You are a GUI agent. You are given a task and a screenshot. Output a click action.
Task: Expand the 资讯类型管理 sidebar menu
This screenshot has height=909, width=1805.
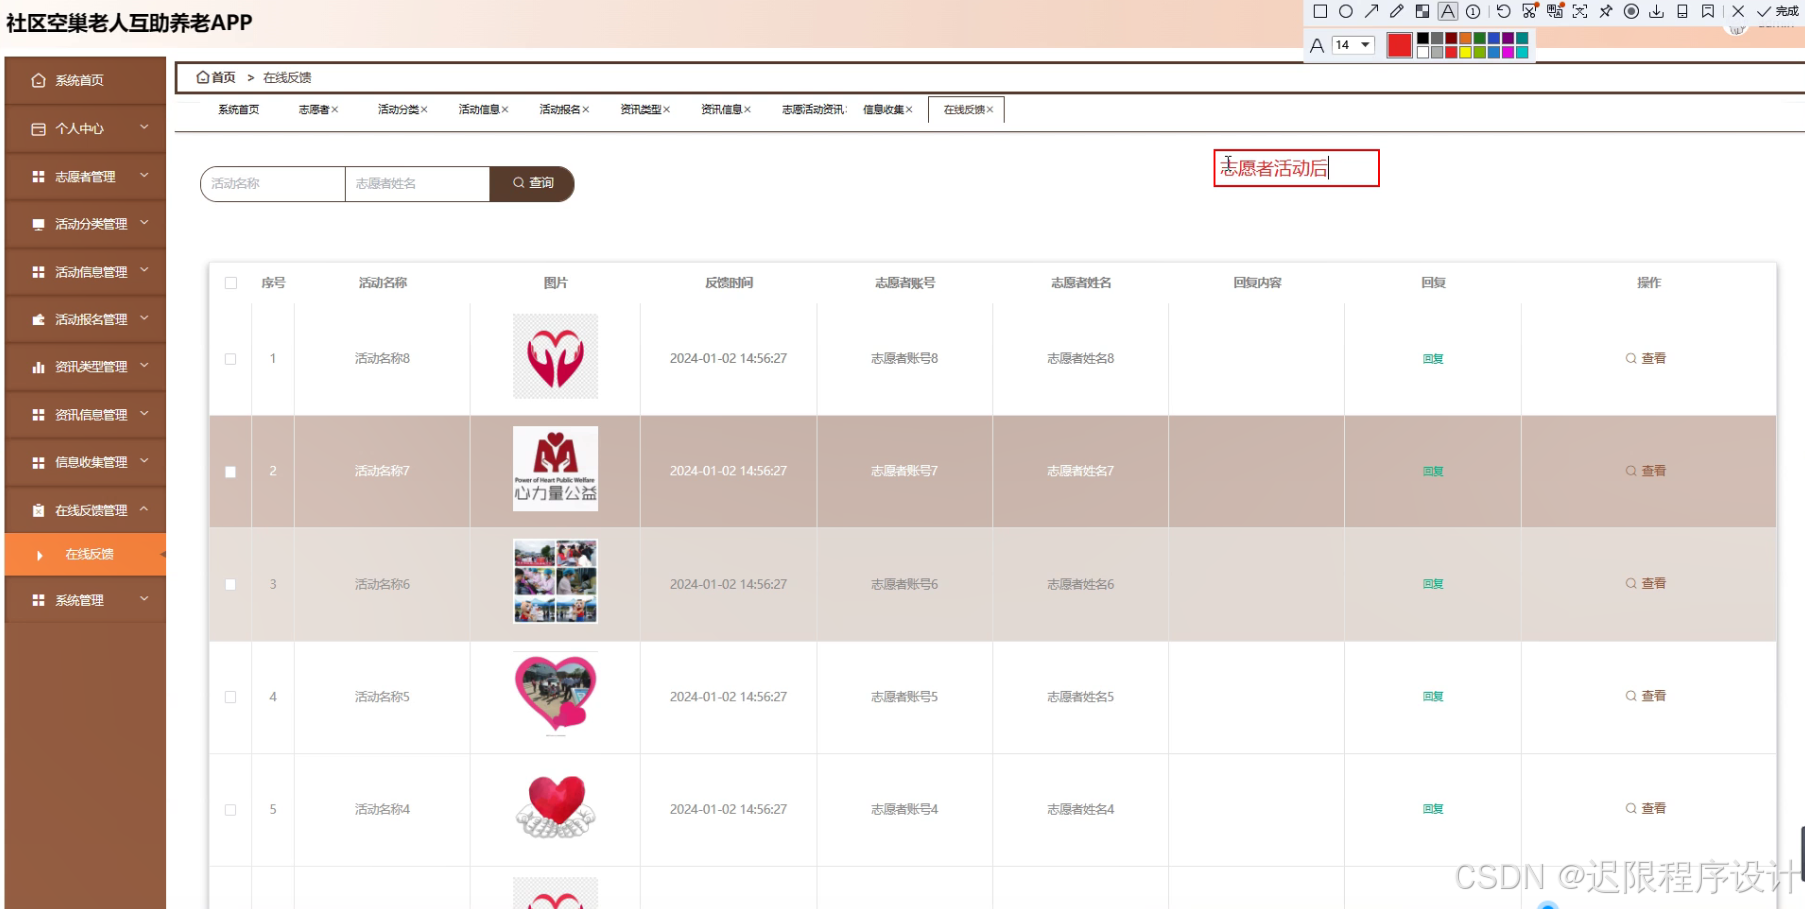point(85,367)
